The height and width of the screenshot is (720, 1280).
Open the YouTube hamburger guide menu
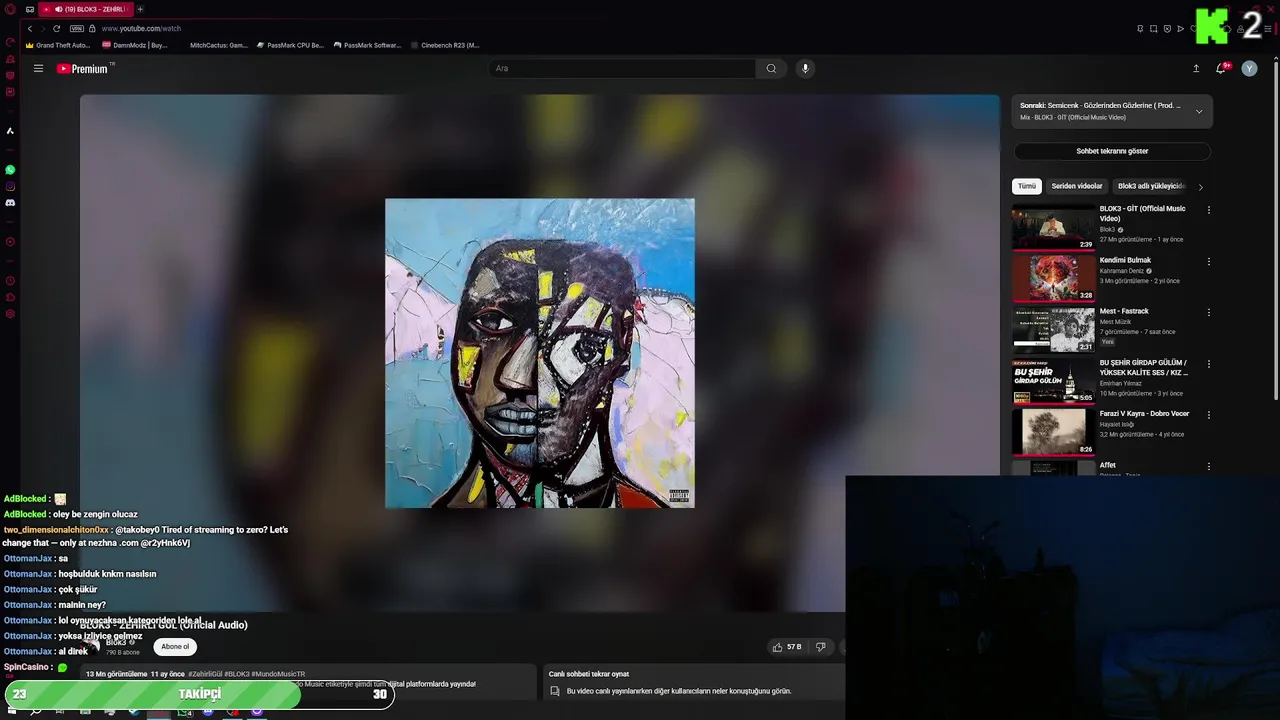tap(38, 69)
